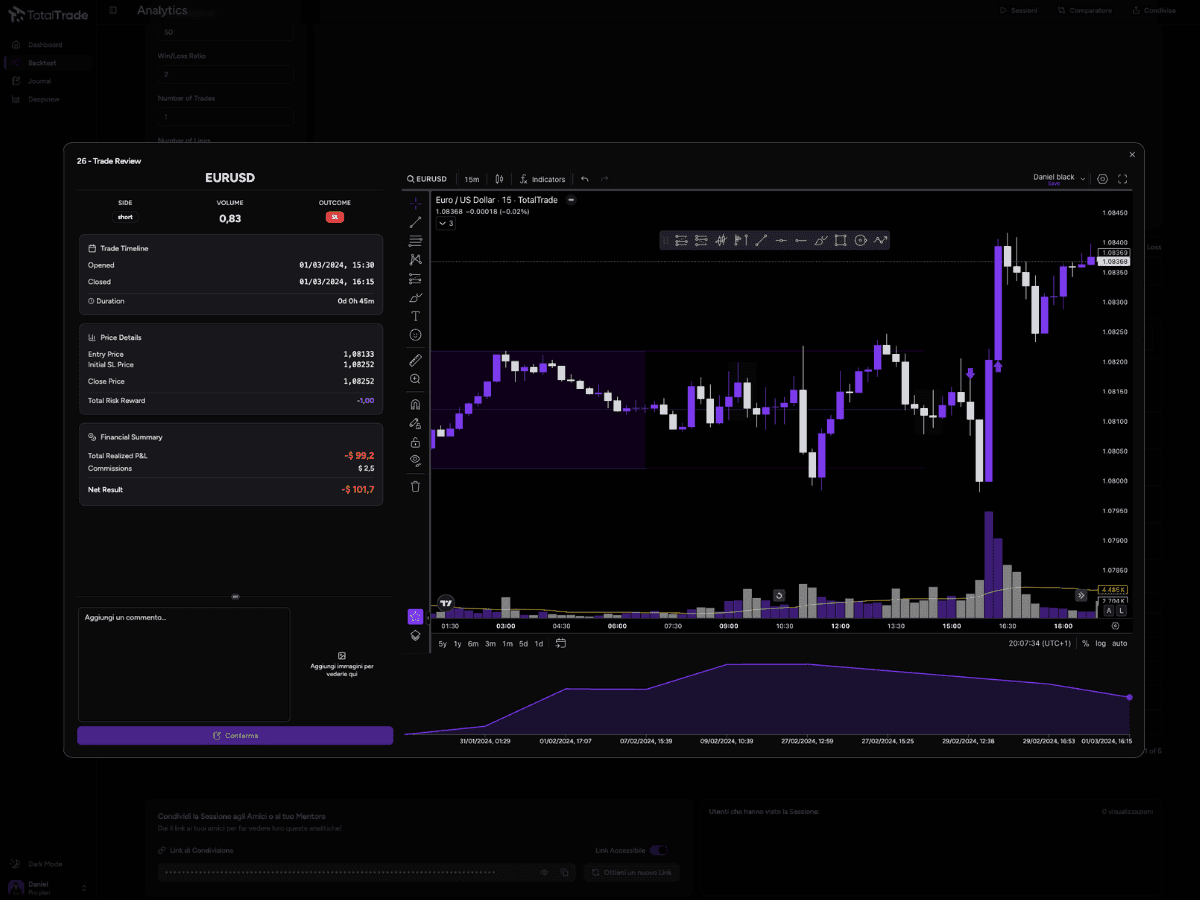Toggle lock all drawing tools
The image size is (1200, 900).
[x=416, y=441]
